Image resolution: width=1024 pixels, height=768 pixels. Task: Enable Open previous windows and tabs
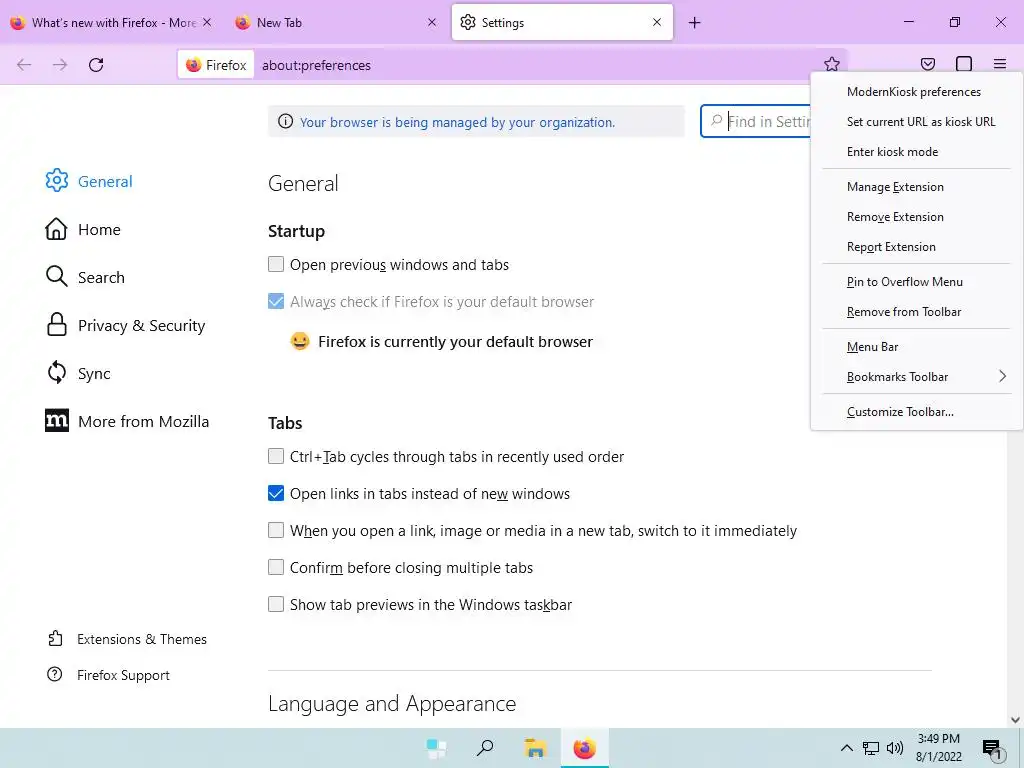(x=276, y=264)
